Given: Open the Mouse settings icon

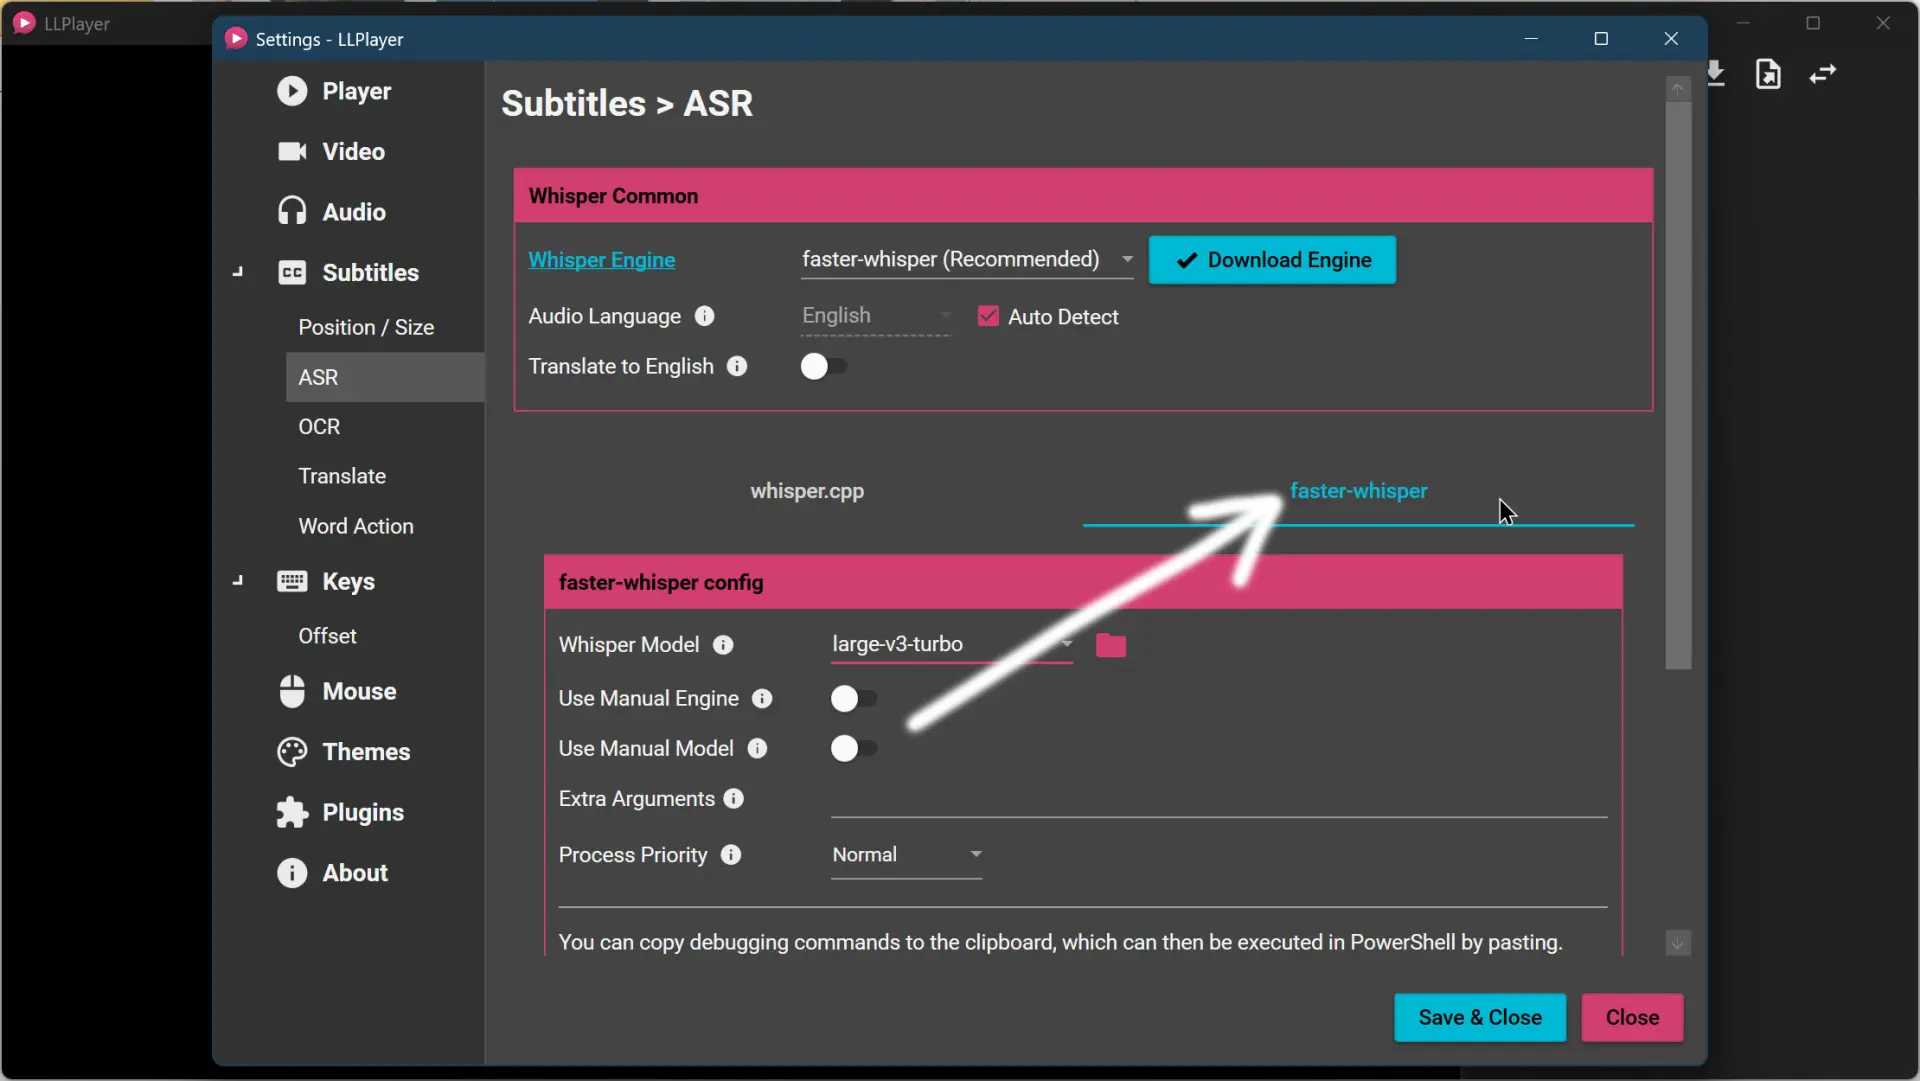Looking at the screenshot, I should pos(292,691).
